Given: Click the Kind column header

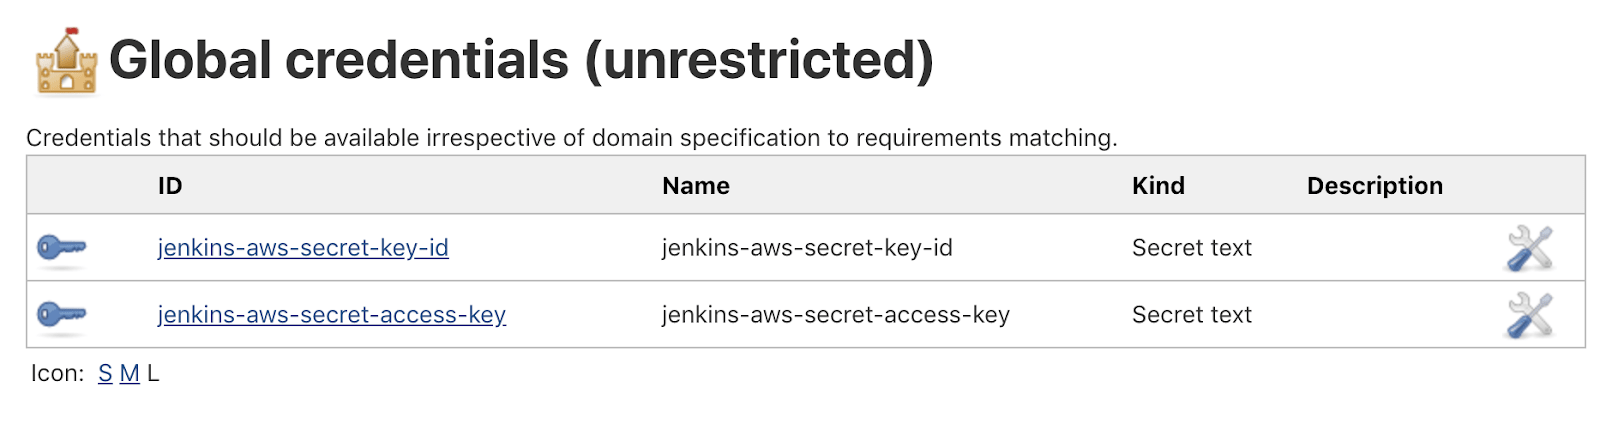Looking at the screenshot, I should (x=1158, y=186).
